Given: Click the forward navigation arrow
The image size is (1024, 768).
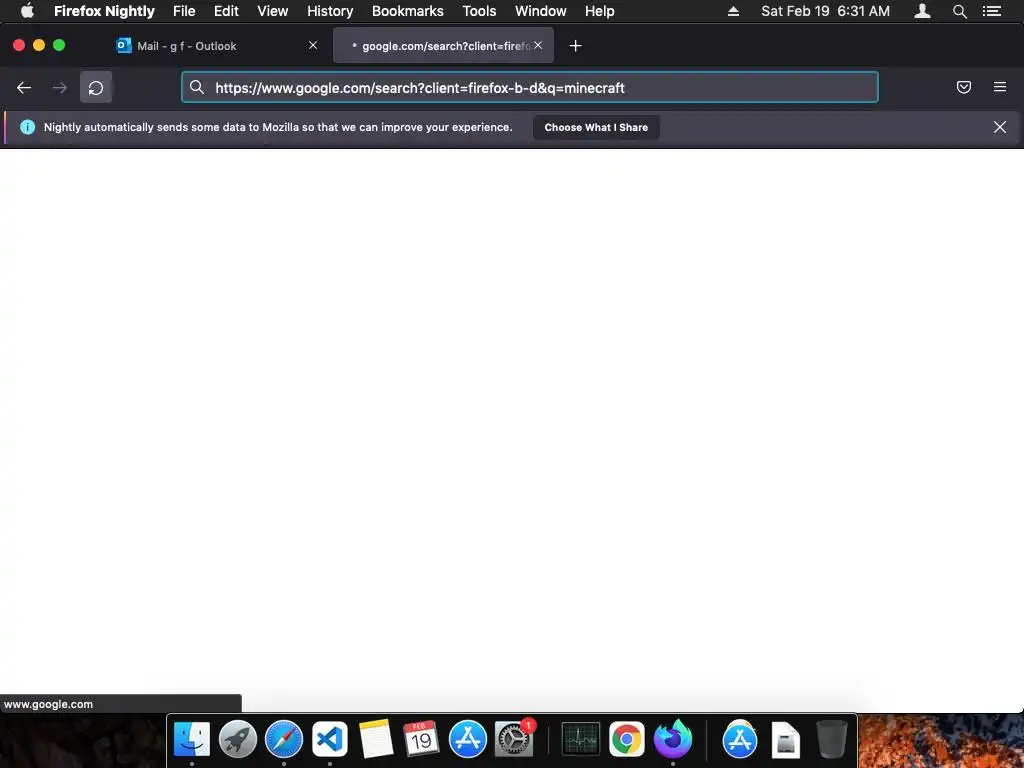Looking at the screenshot, I should pos(59,88).
